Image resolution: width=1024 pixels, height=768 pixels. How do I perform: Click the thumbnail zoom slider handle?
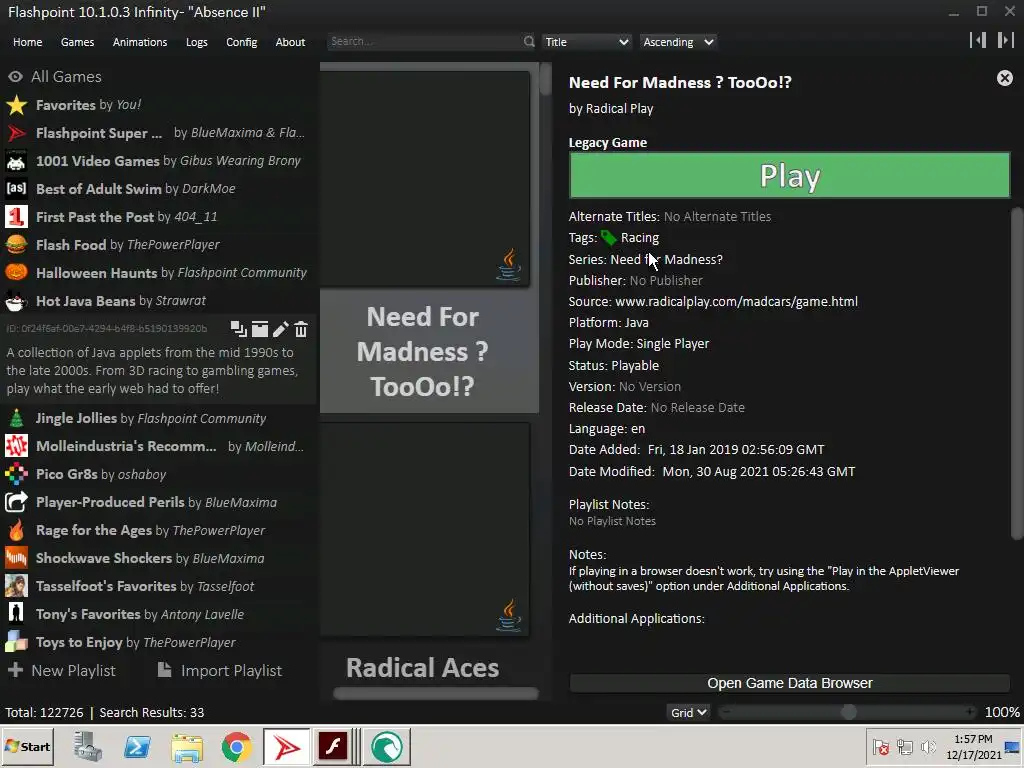click(x=848, y=712)
